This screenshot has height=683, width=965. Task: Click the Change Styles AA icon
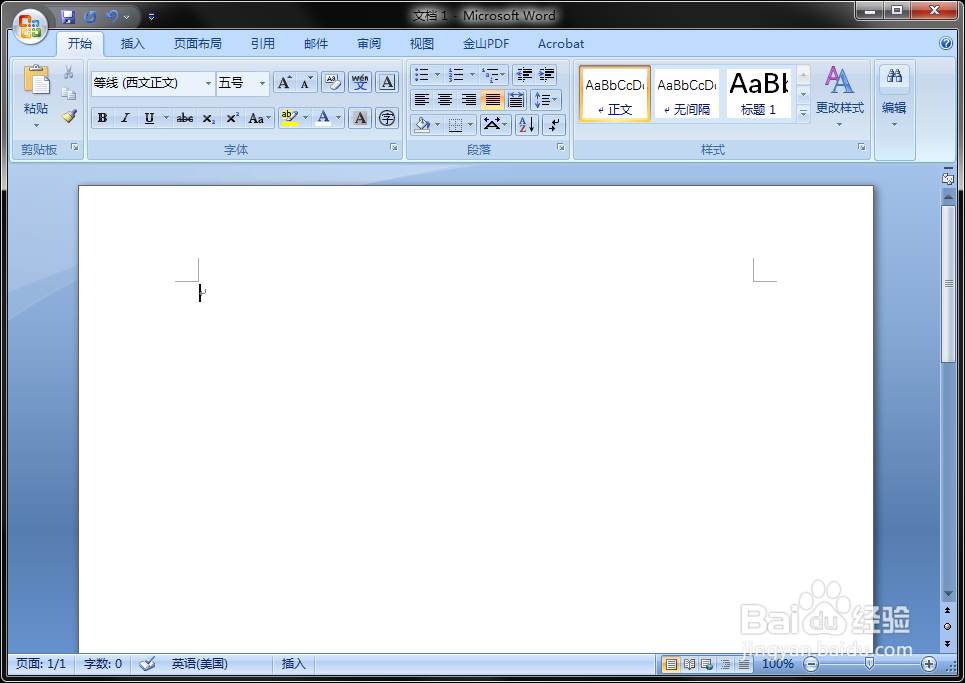tap(839, 80)
